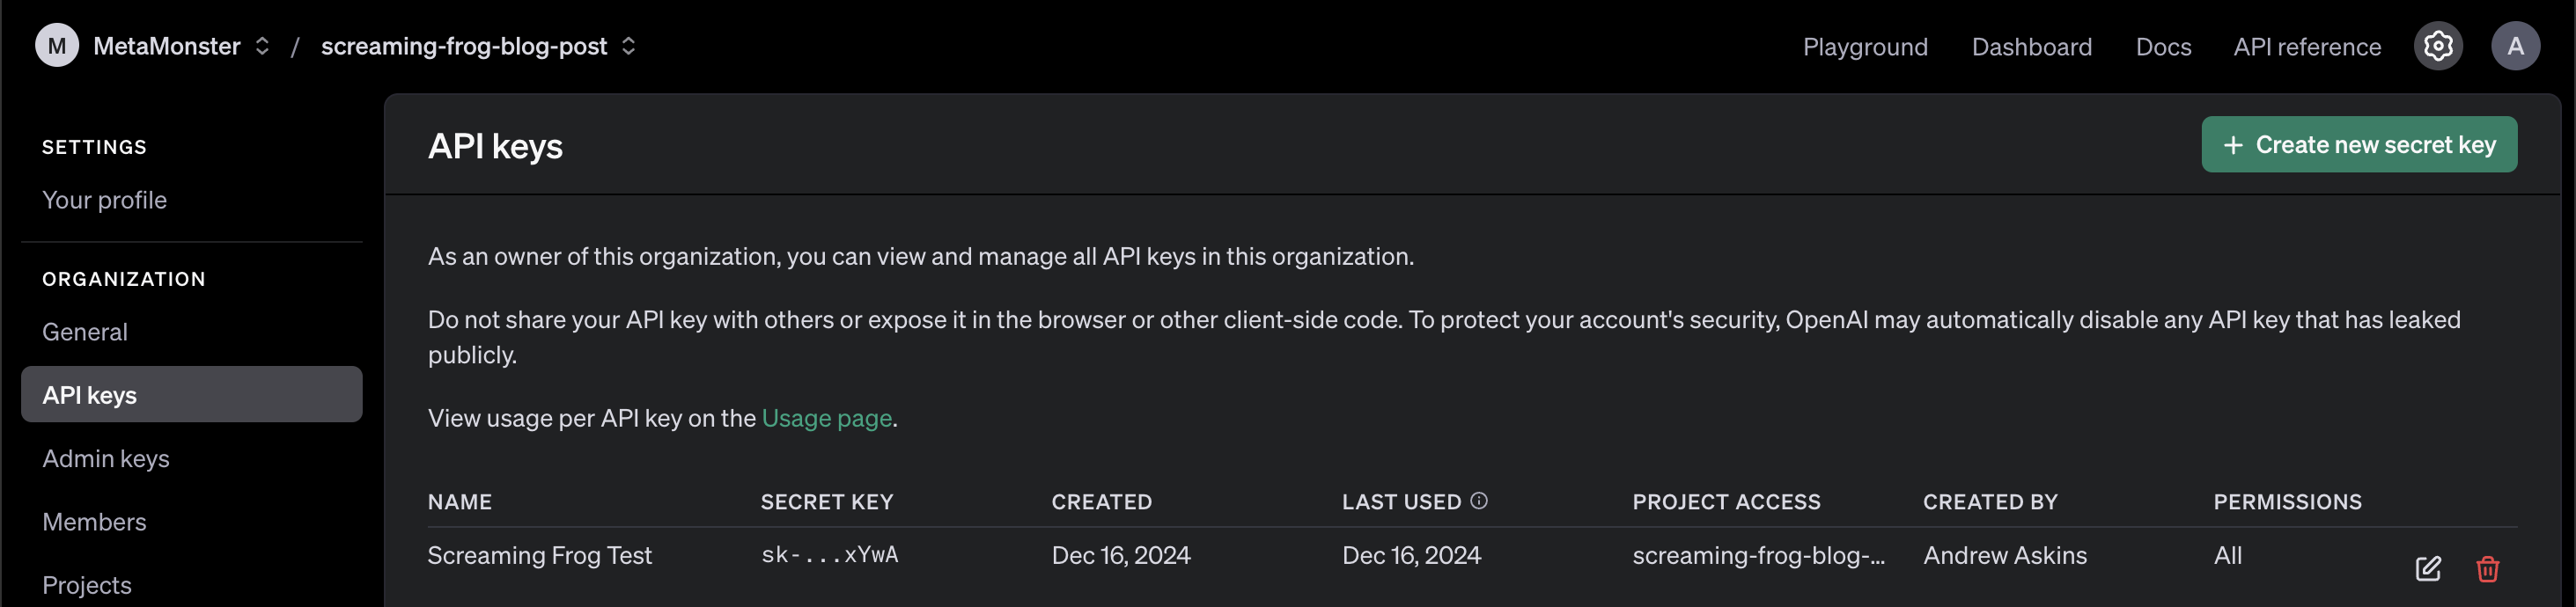
Task: Click the masked secret key sk-...xYwA
Action: click(x=829, y=555)
